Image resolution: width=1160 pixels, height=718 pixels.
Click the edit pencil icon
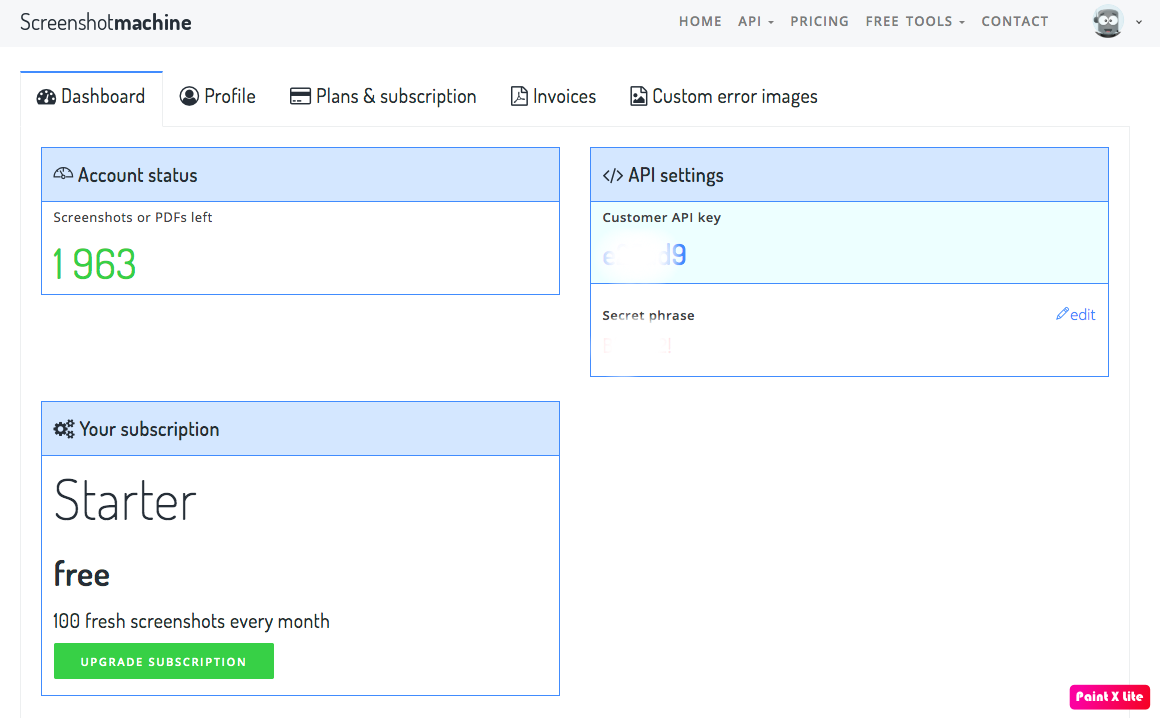pyautogui.click(x=1062, y=314)
